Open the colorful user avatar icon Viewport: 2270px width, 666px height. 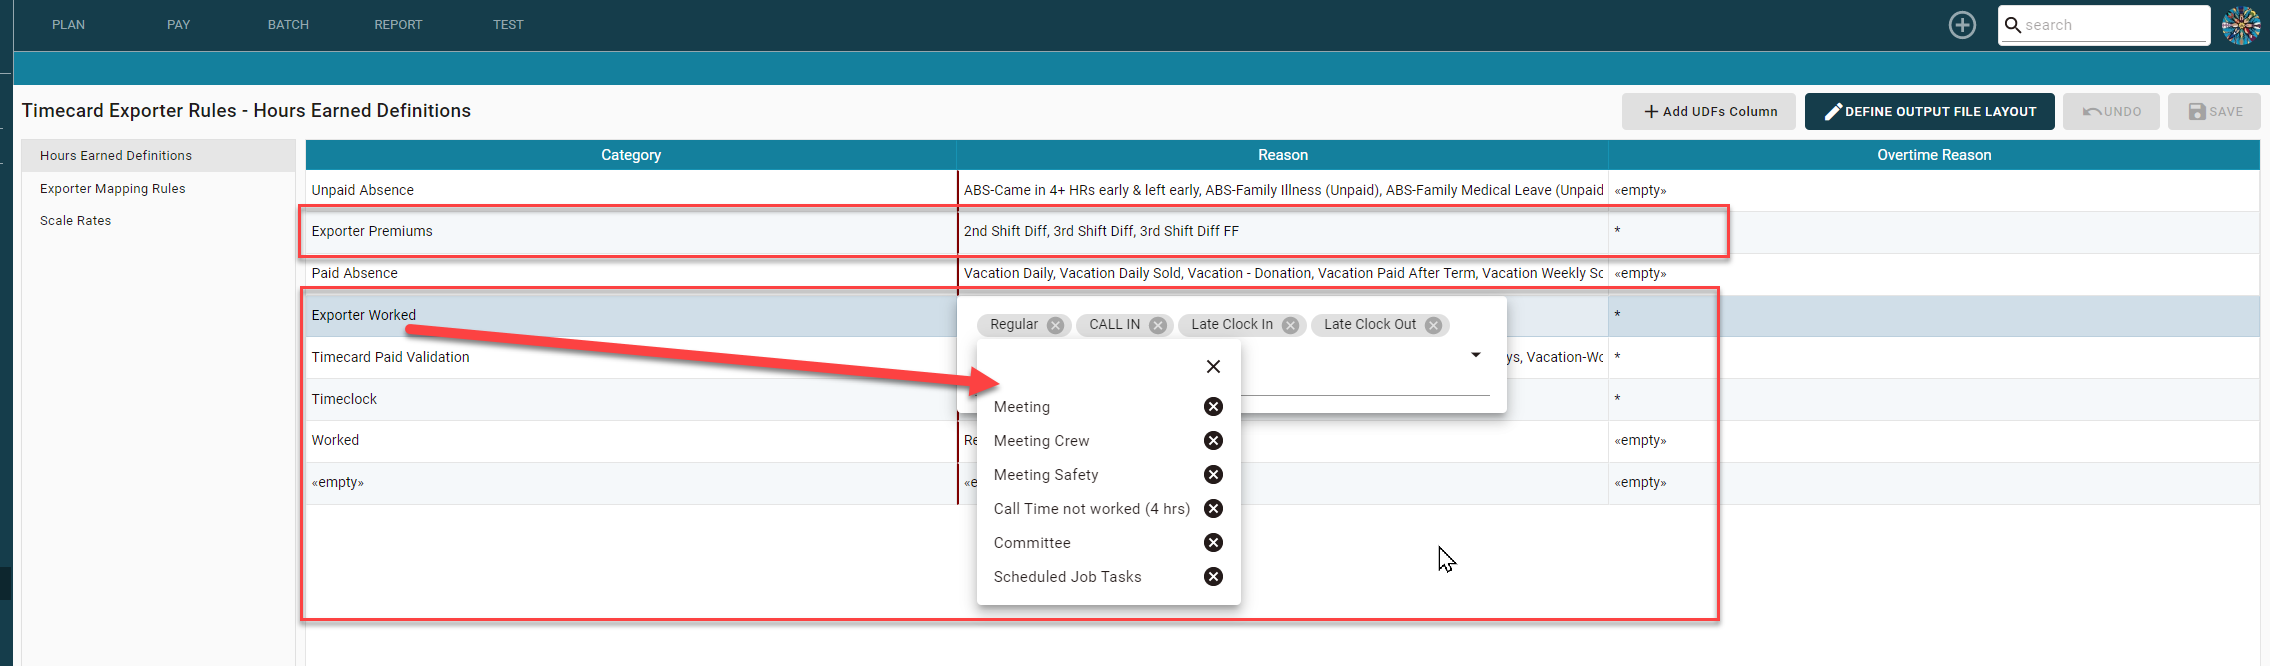tap(2241, 25)
